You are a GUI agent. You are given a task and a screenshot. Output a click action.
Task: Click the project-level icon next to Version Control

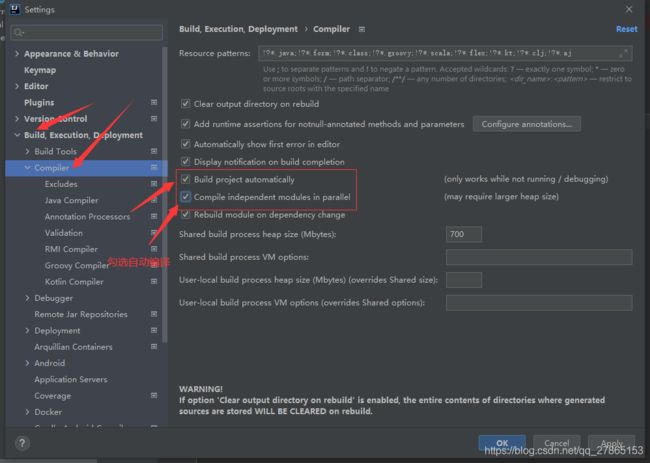point(154,119)
